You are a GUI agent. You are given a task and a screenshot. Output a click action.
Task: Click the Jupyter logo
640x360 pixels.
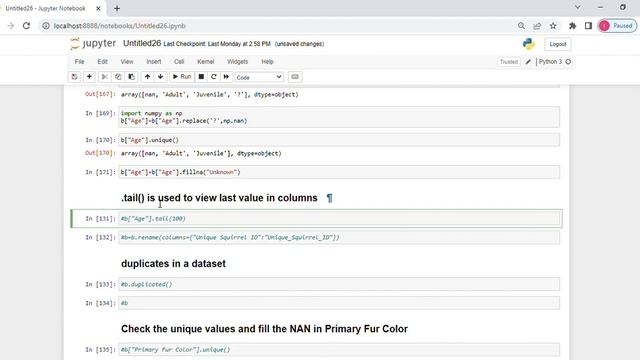pyautogui.click(x=93, y=43)
